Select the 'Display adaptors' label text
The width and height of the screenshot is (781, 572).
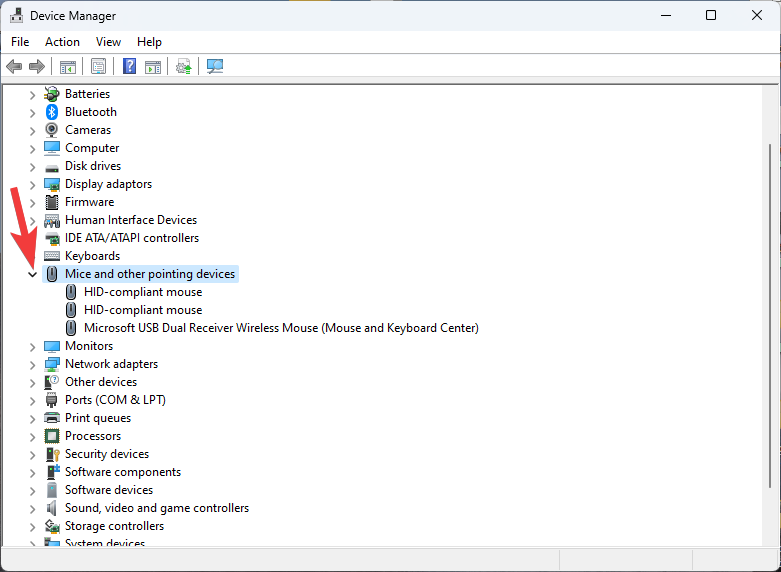[109, 184]
